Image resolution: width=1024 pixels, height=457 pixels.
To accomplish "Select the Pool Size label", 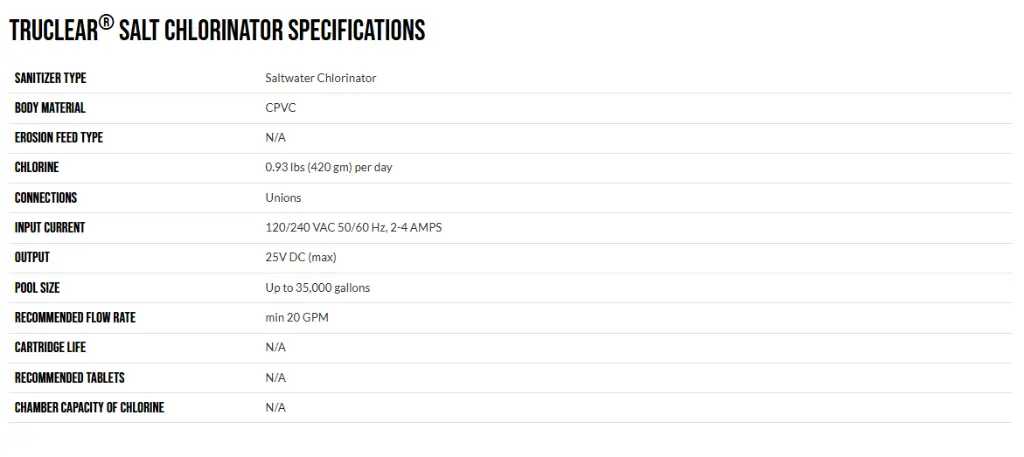I will (37, 287).
